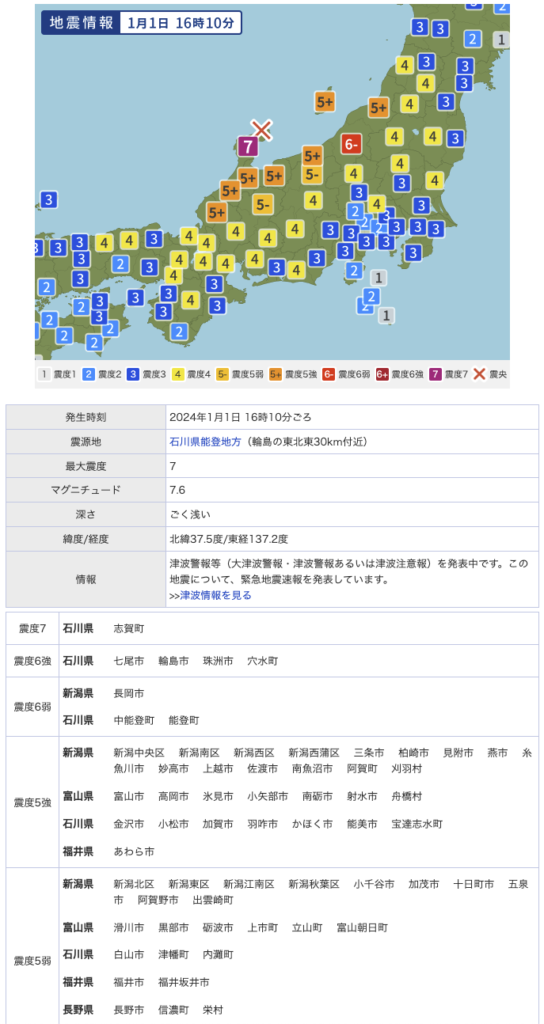Click the purple intensity 7 marker on map

tap(248, 146)
